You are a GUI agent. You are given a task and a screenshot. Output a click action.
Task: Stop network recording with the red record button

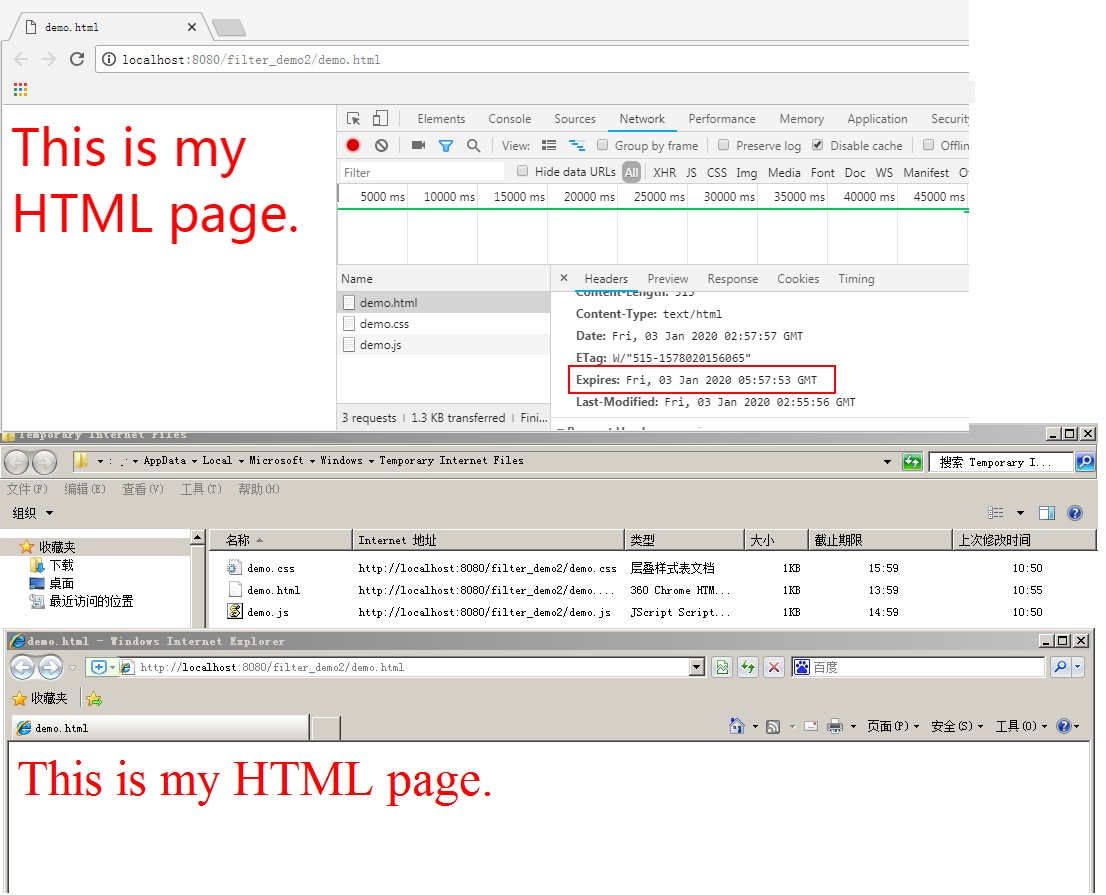(x=353, y=145)
